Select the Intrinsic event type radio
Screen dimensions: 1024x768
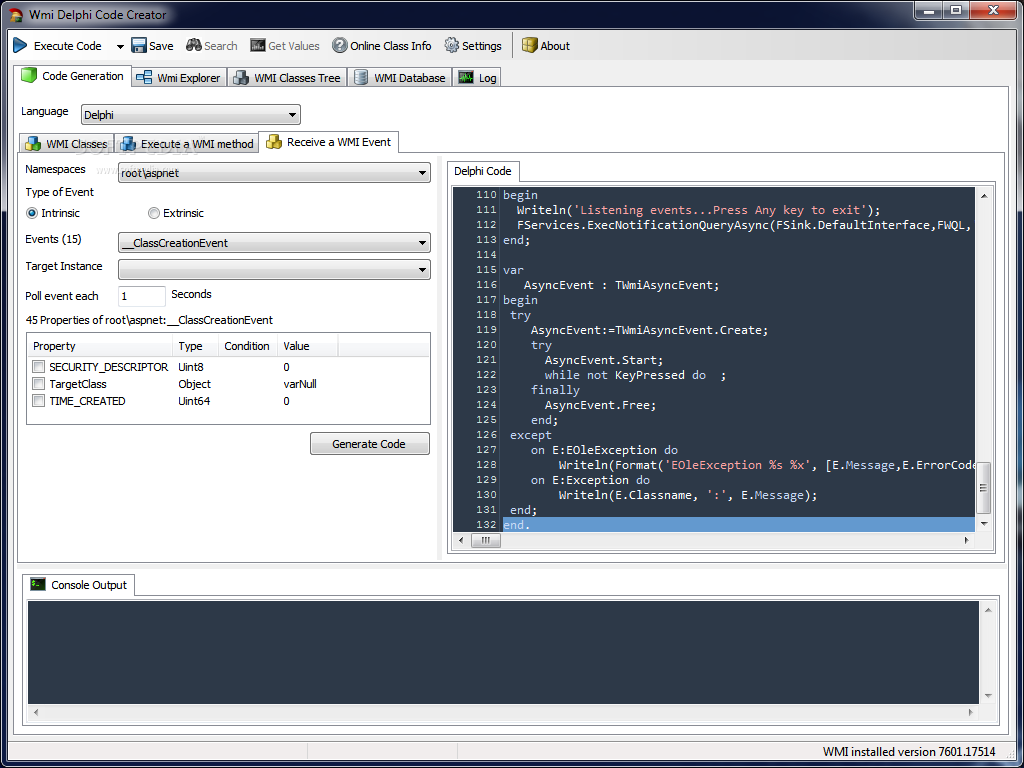(x=31, y=213)
